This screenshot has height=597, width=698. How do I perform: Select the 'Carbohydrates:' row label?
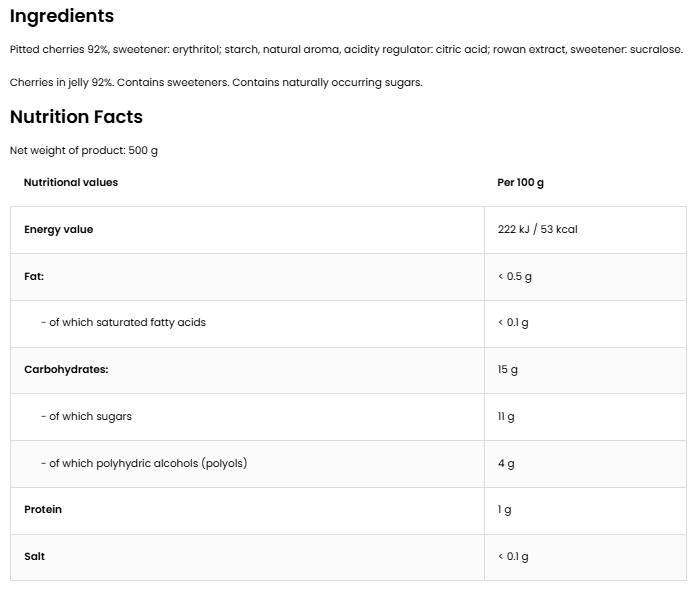66,370
